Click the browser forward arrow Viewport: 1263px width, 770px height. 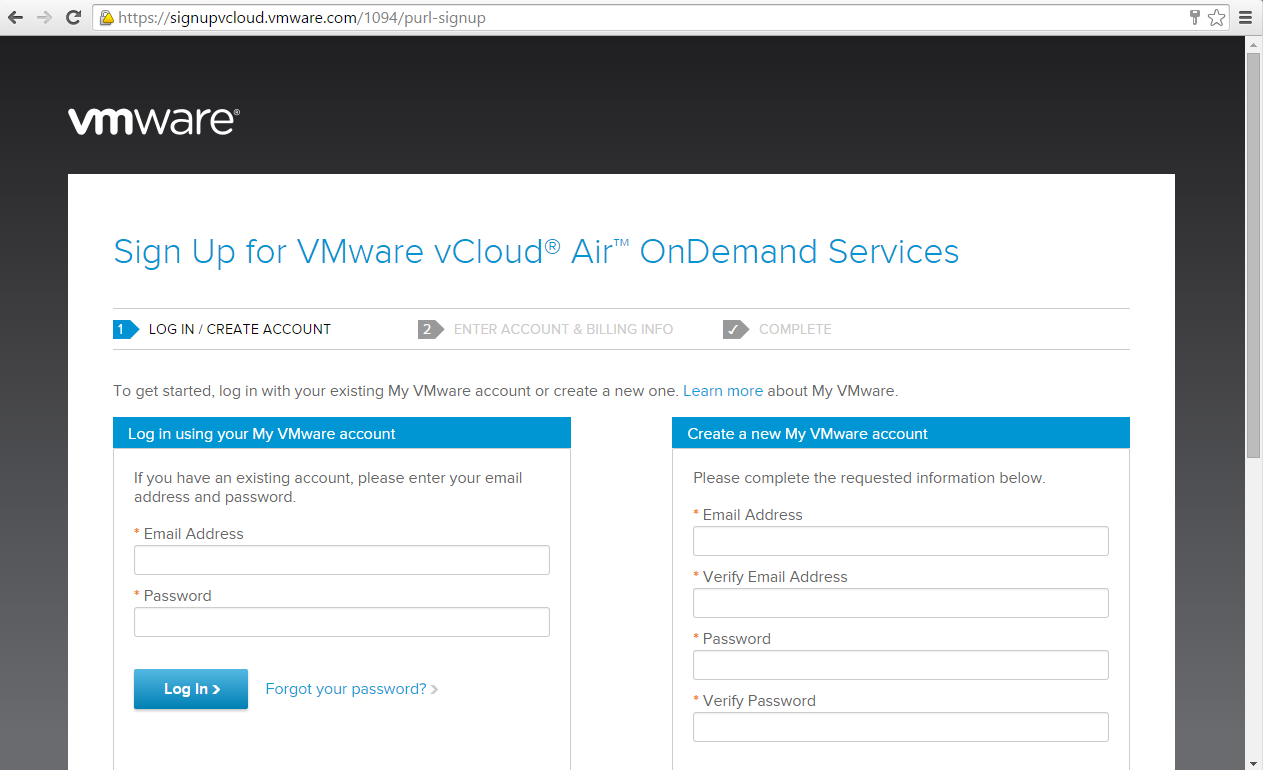(x=44, y=17)
